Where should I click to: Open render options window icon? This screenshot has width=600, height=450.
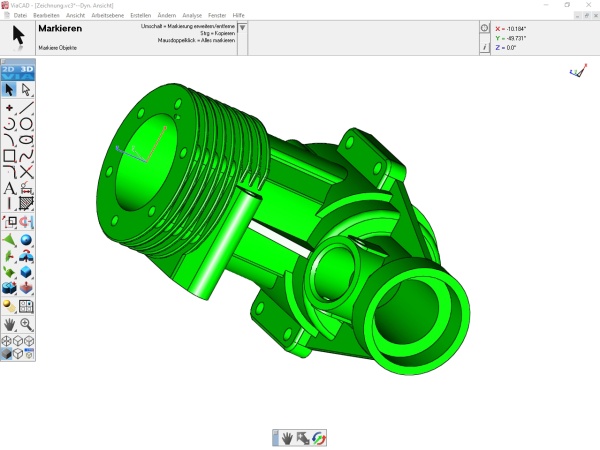click(x=29, y=354)
